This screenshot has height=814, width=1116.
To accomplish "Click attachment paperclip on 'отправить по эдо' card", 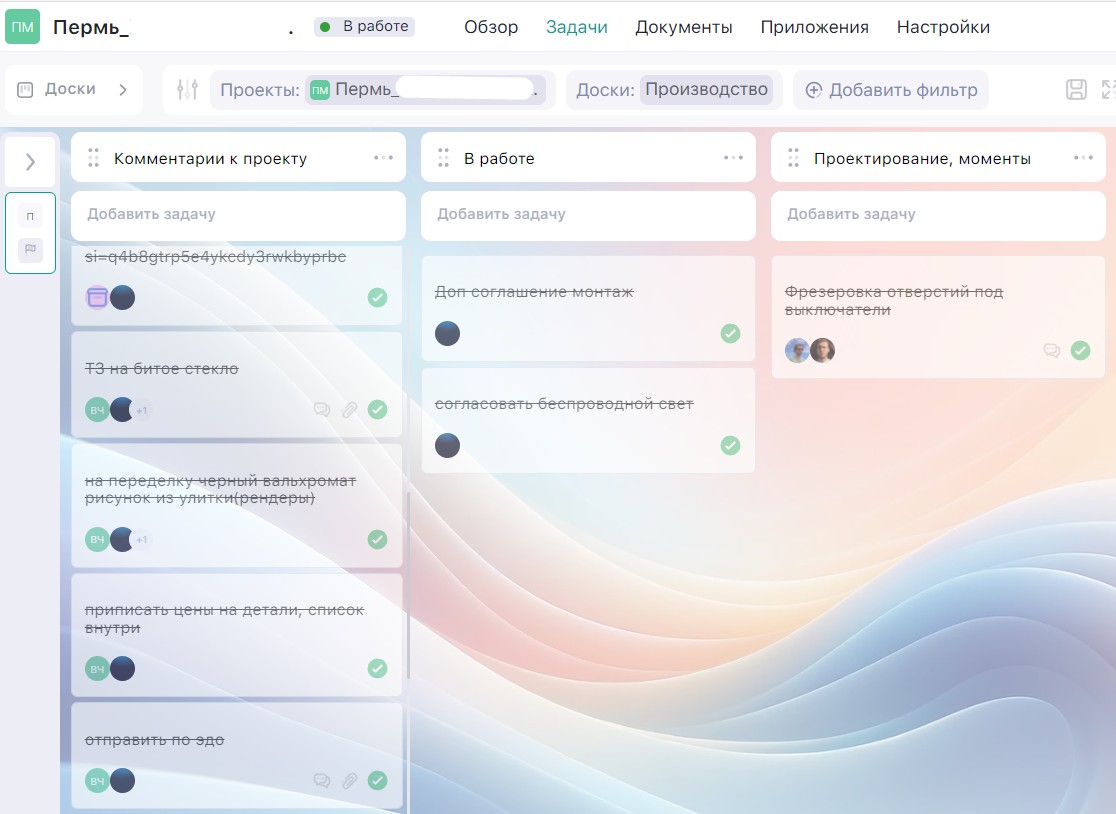I will pos(350,781).
